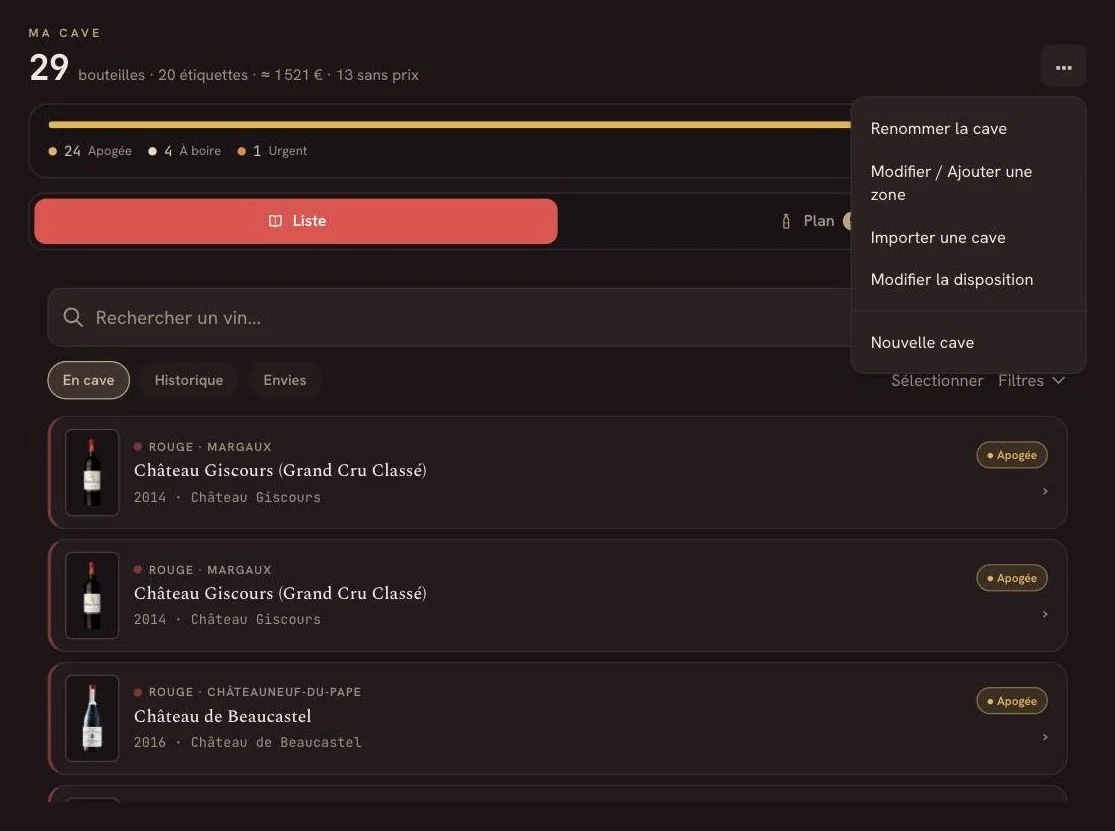Viewport: 1115px width, 831px height.
Task: Click 2016 · Château de Beaucastel subtitle
Action: click(247, 742)
